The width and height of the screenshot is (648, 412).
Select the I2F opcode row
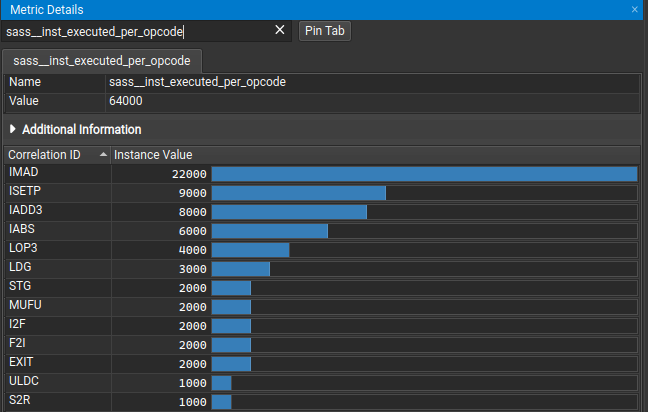[x=322, y=326]
